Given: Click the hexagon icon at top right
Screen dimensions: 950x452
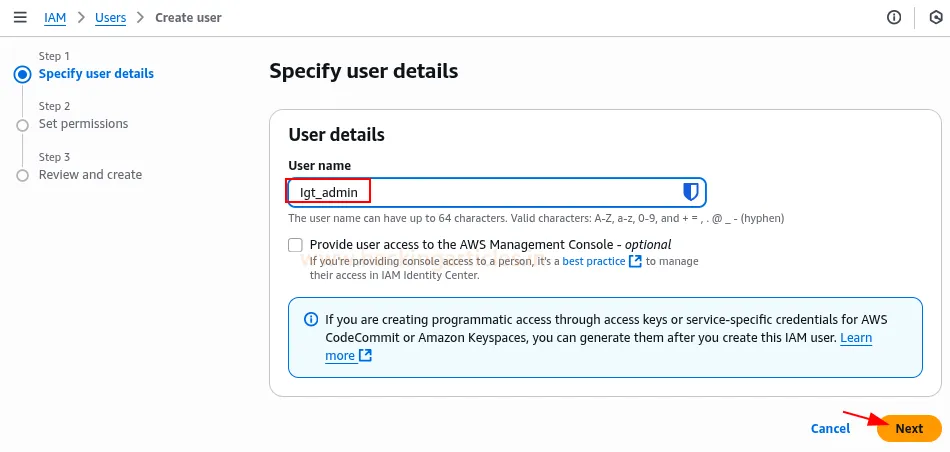Looking at the screenshot, I should coord(935,17).
